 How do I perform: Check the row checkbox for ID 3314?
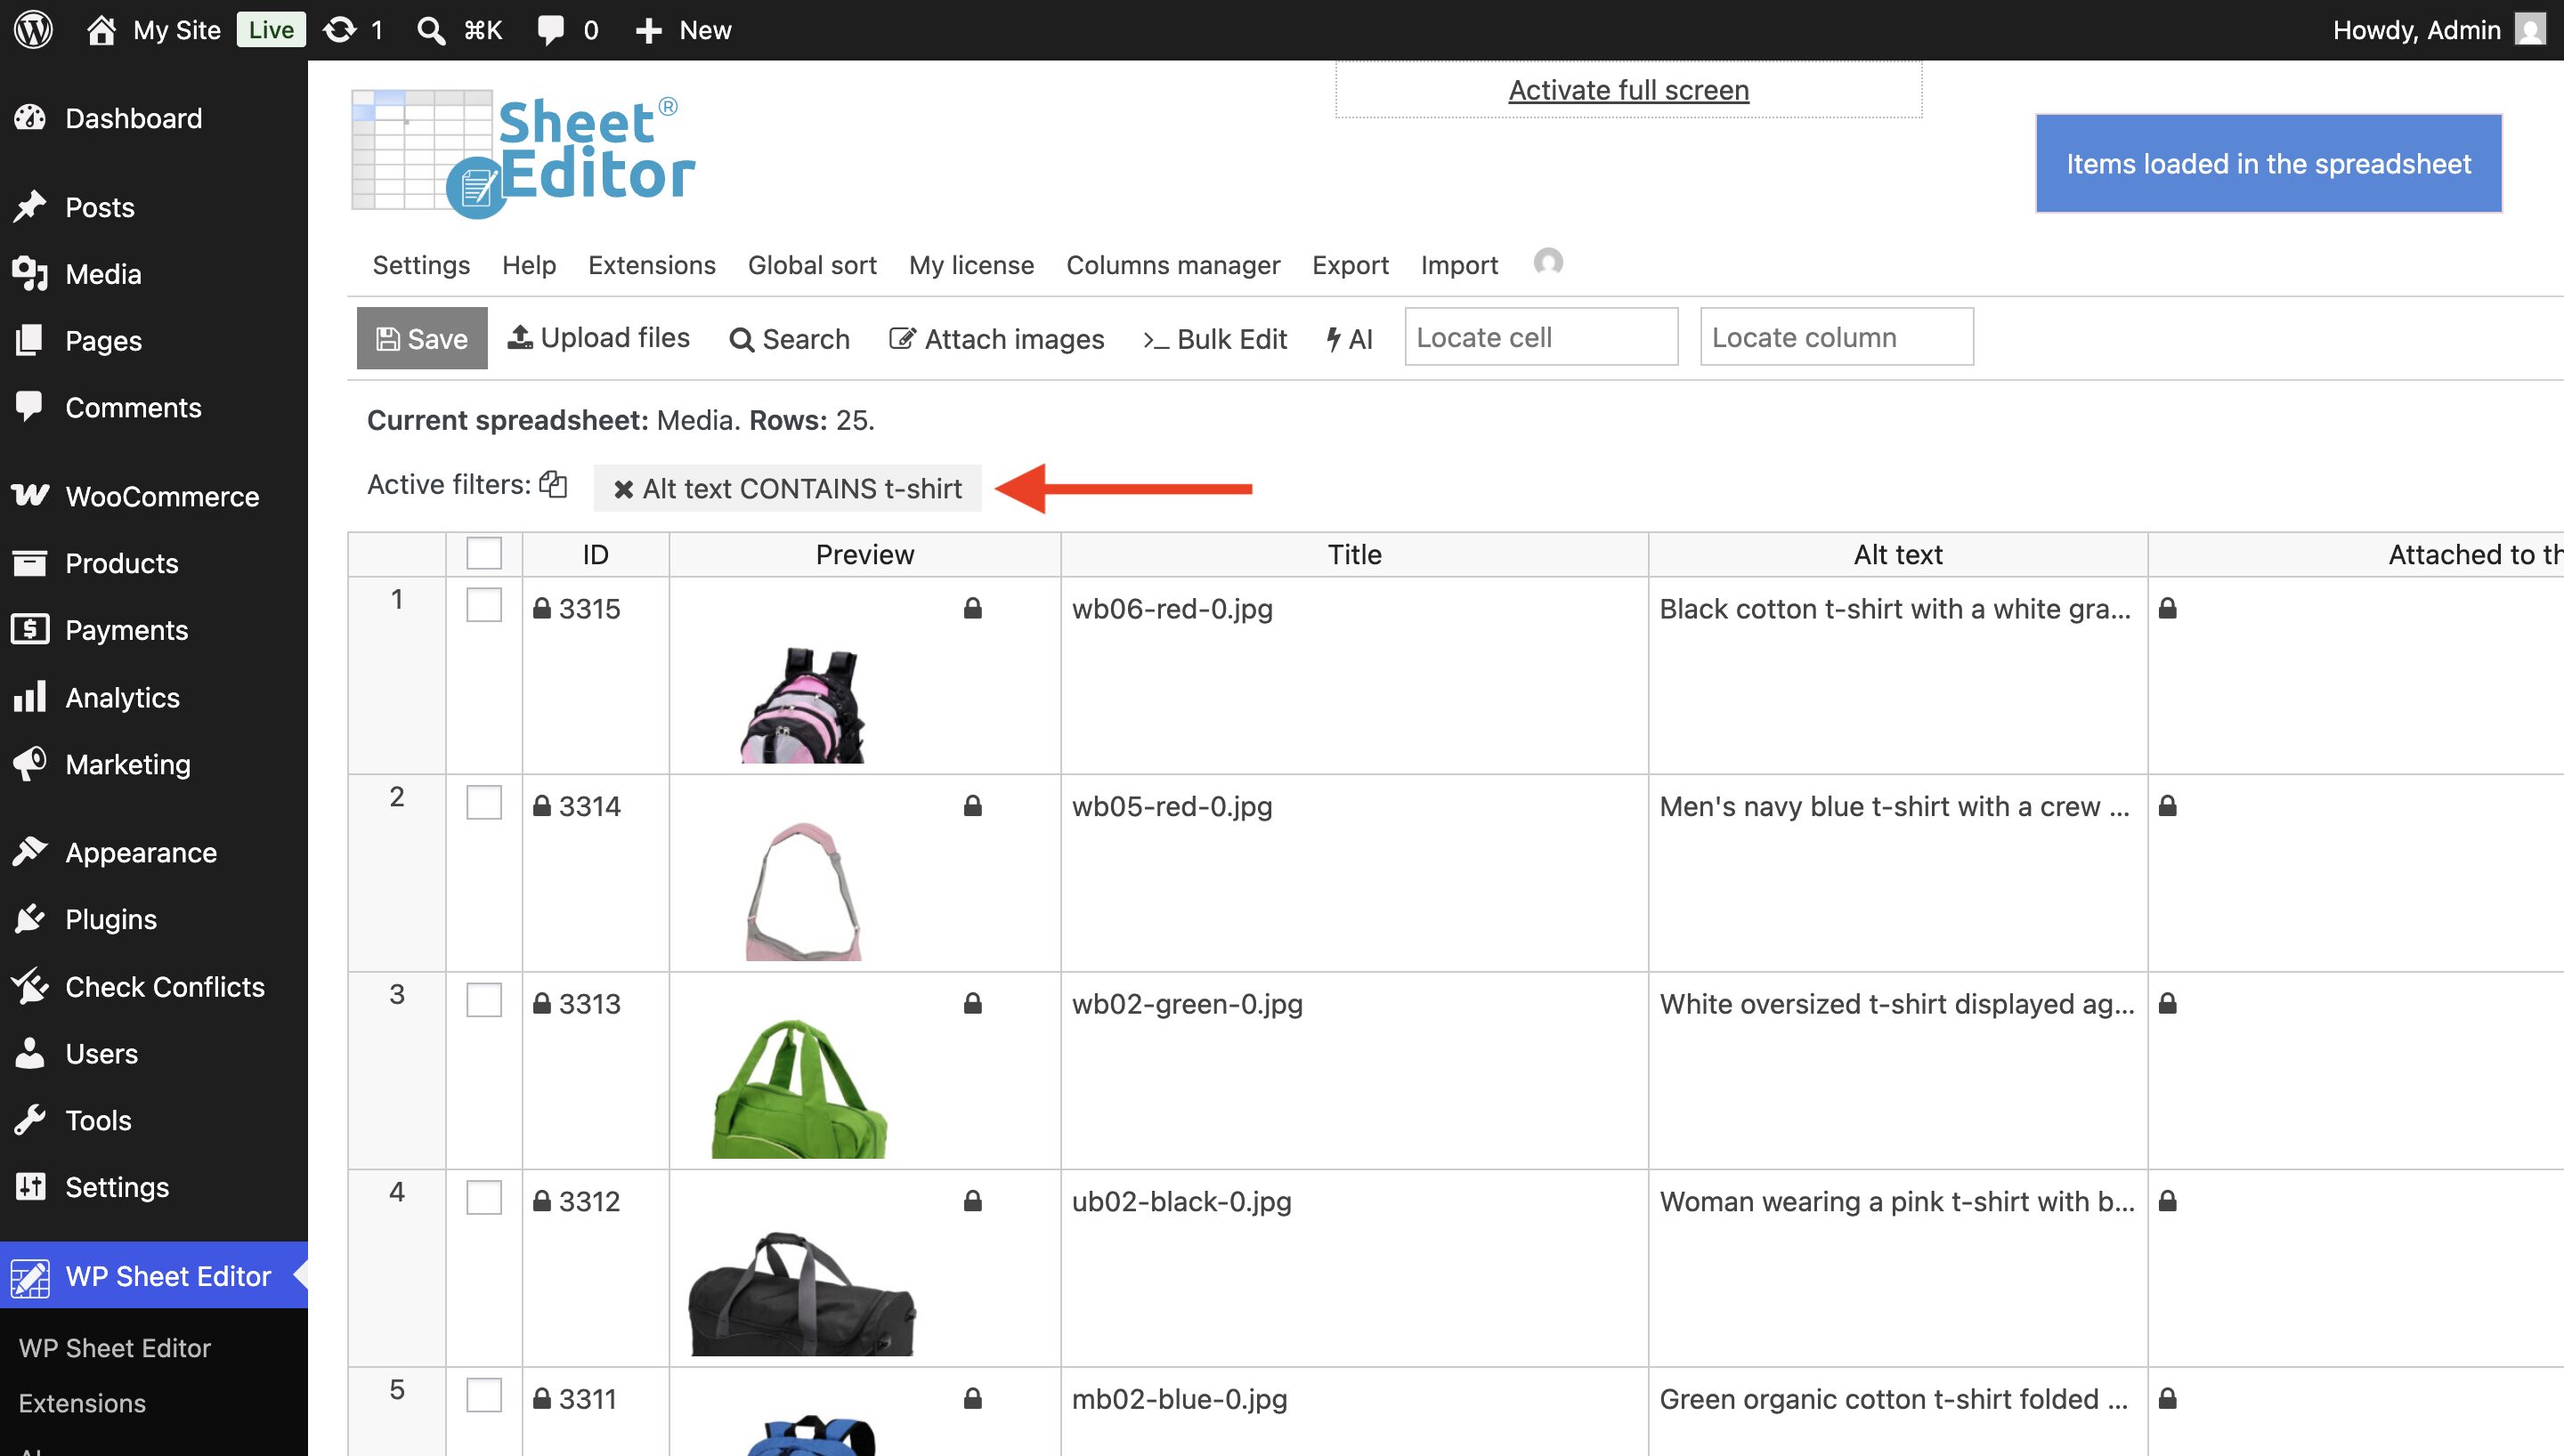484,802
